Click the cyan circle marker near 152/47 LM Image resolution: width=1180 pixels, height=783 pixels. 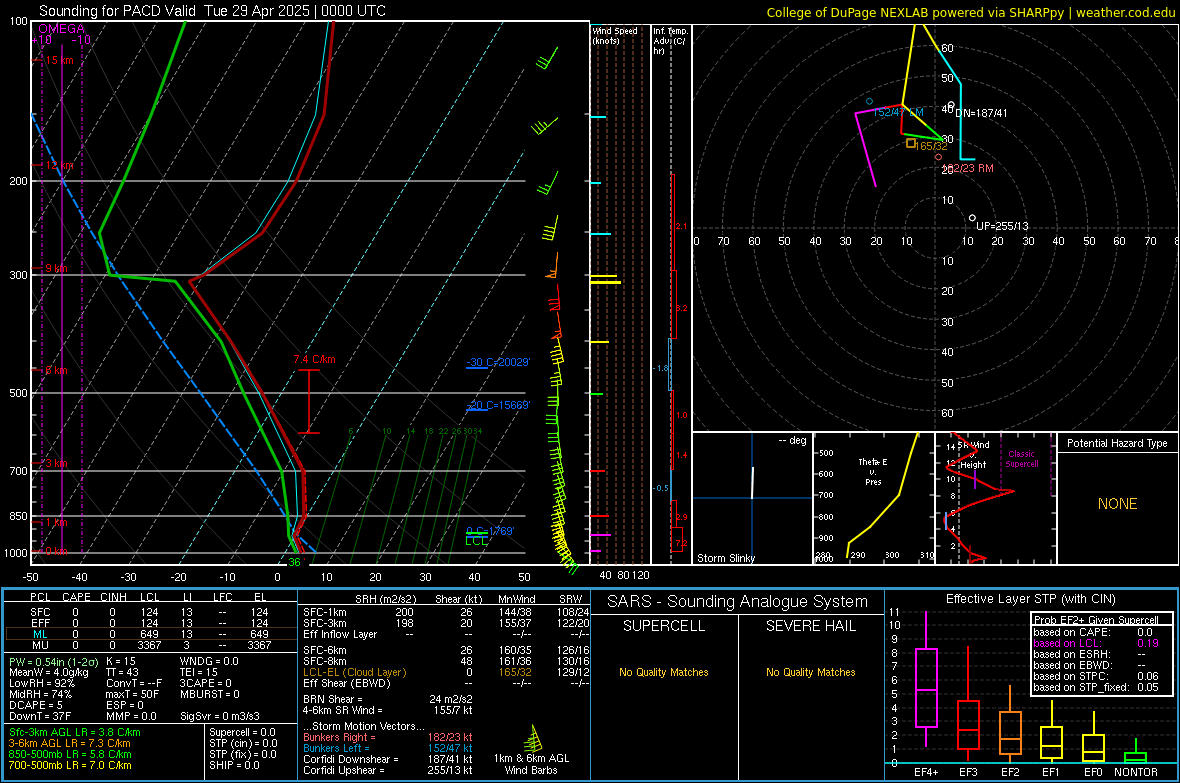(x=869, y=101)
